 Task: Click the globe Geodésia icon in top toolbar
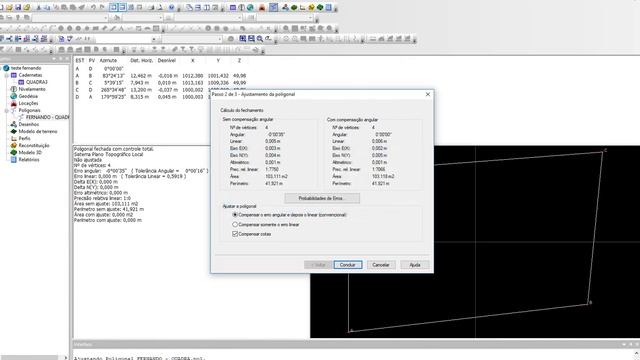250,7
